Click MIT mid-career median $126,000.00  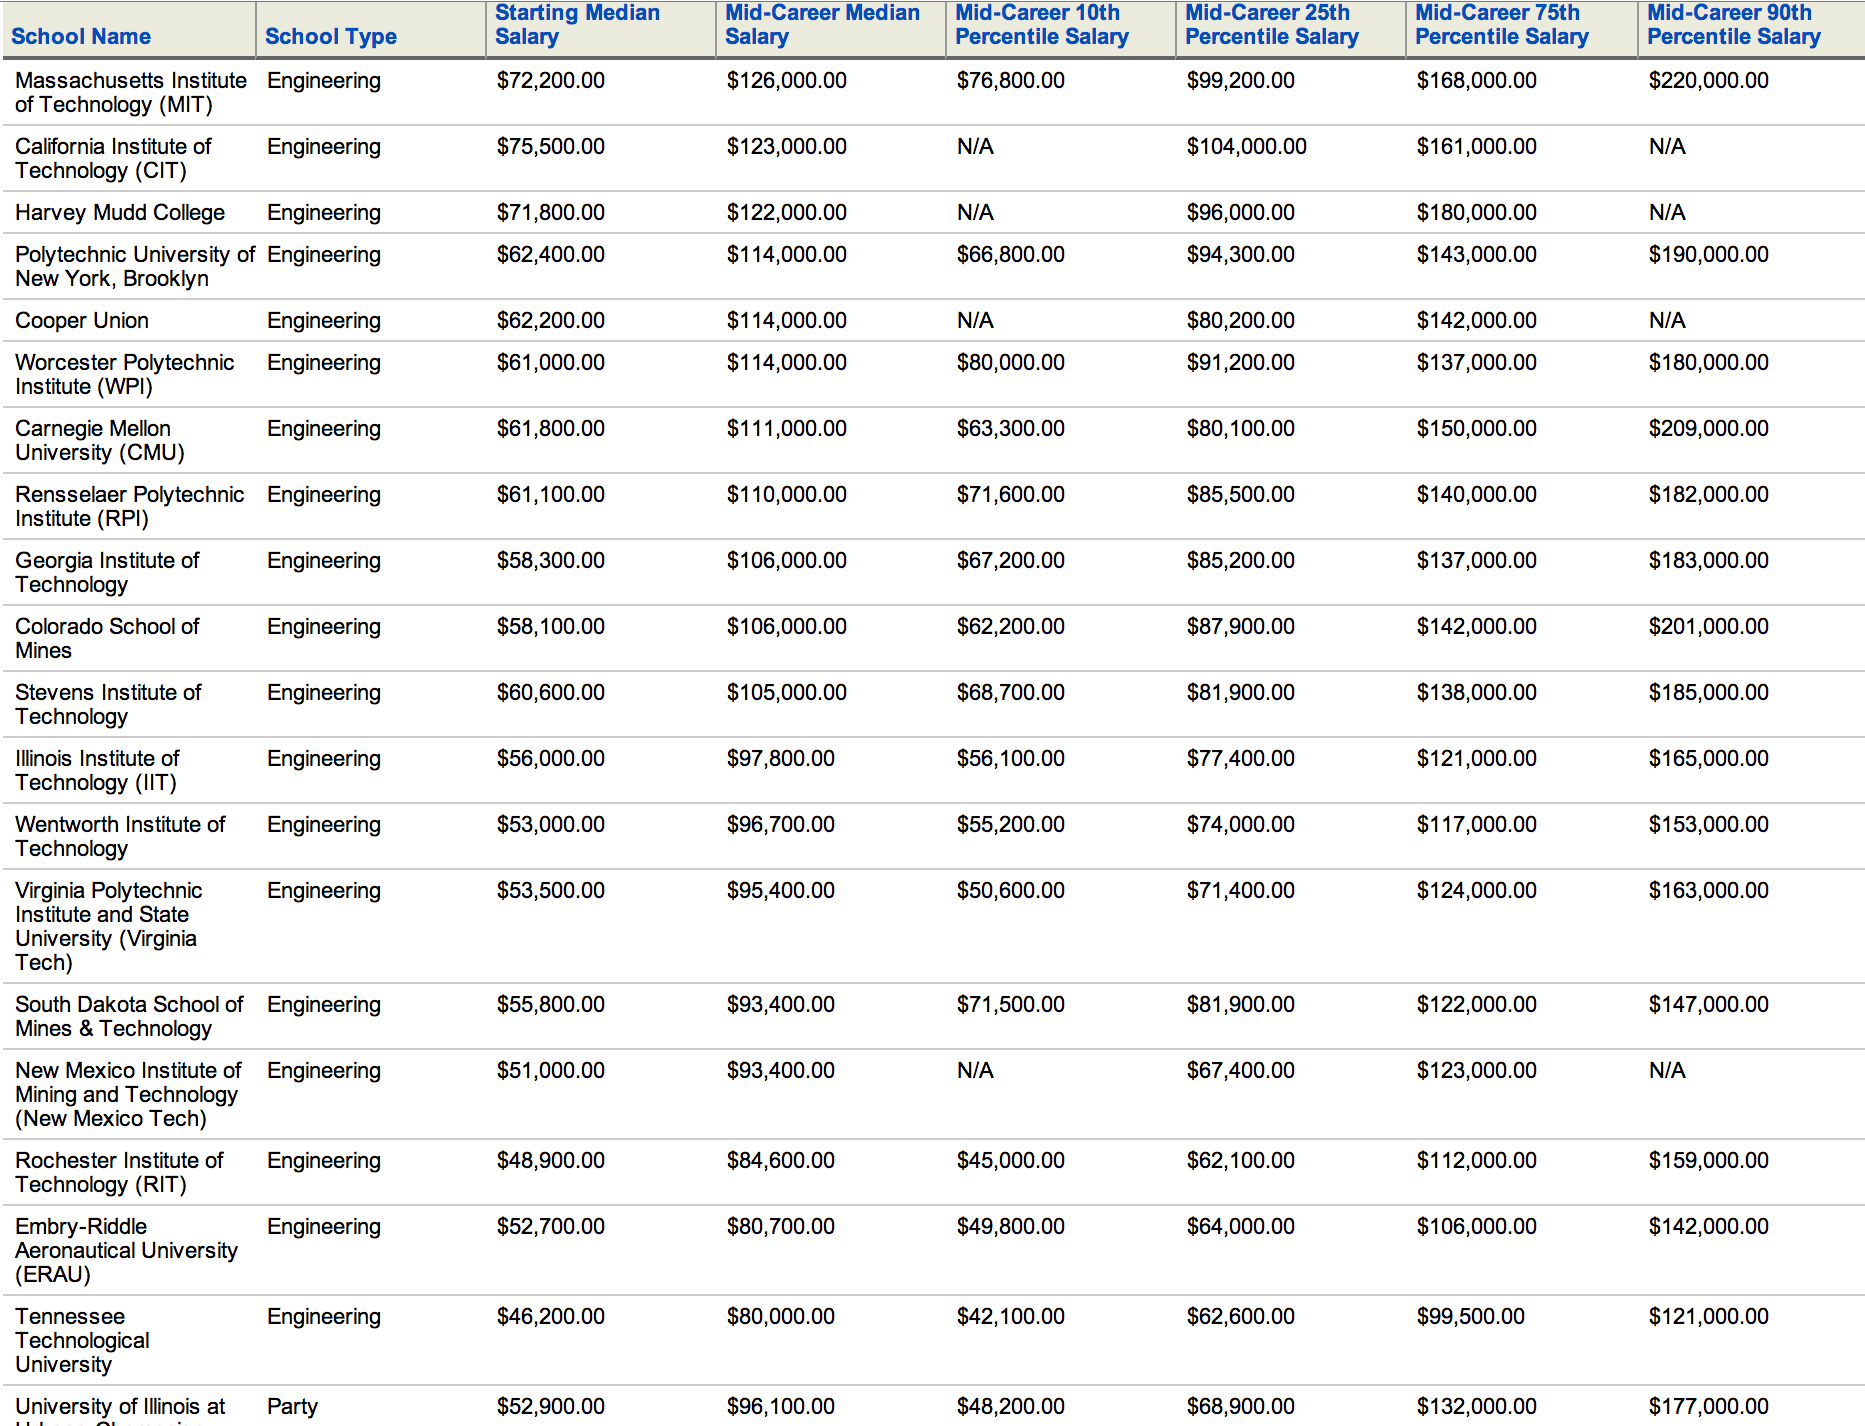(787, 80)
